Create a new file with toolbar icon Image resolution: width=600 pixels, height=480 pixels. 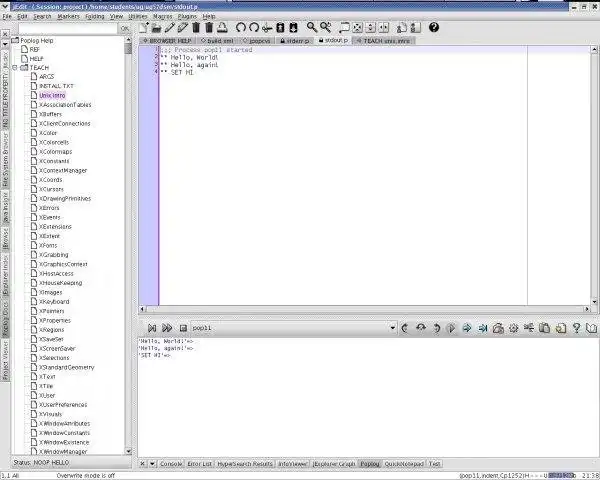click(x=144, y=28)
